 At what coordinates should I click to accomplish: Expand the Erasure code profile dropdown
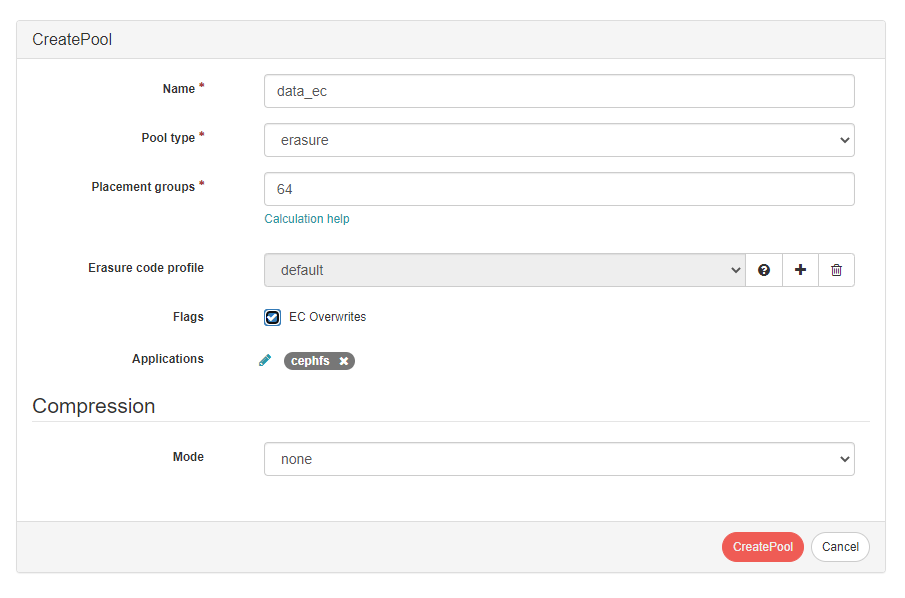point(504,270)
